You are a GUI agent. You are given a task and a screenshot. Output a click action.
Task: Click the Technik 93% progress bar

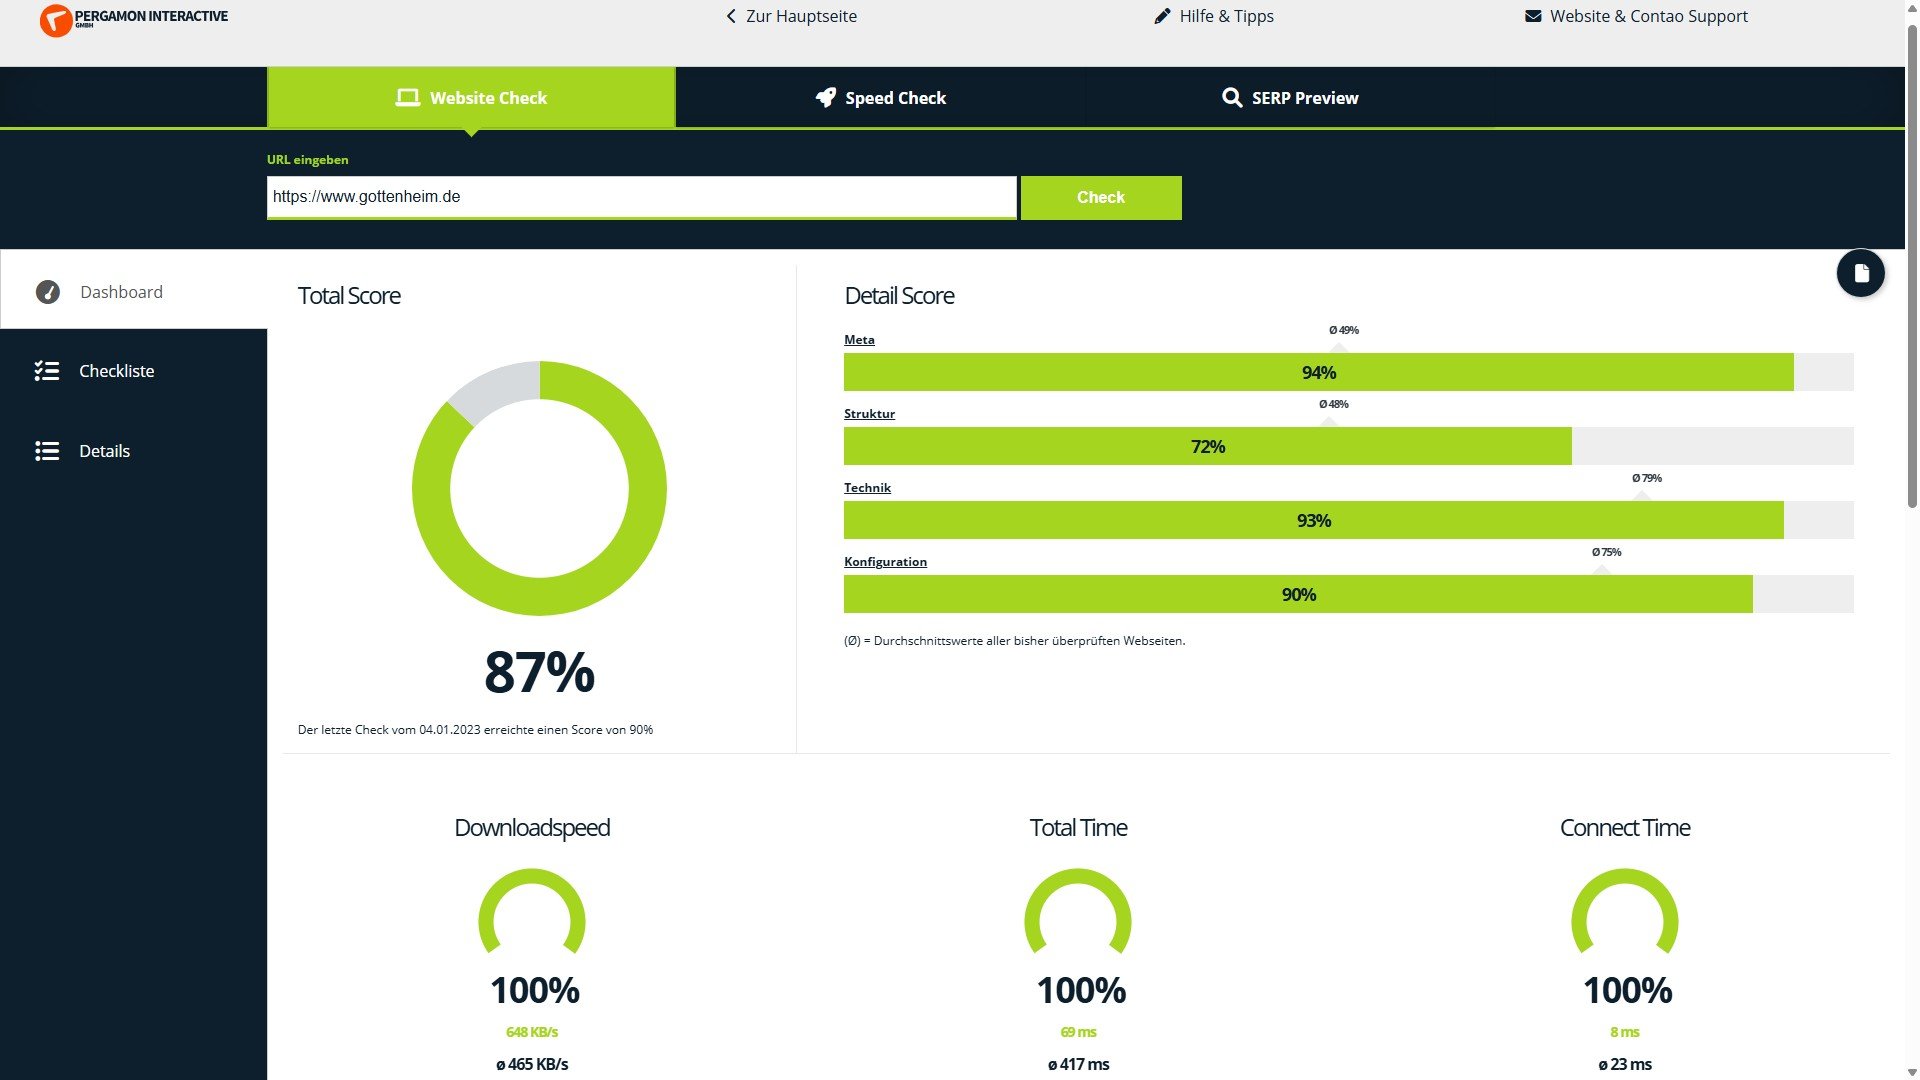(x=1313, y=520)
